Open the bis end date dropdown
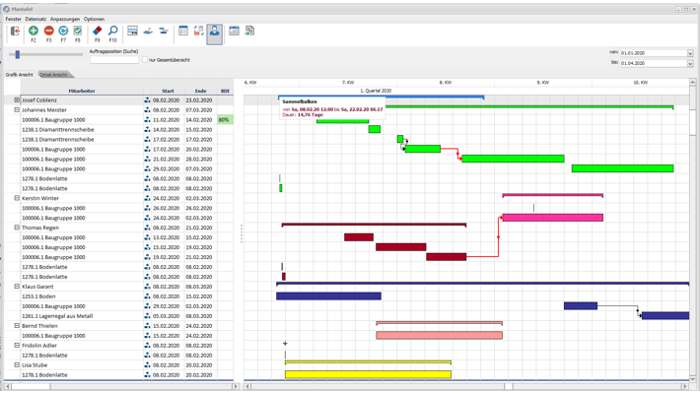 pos(690,63)
